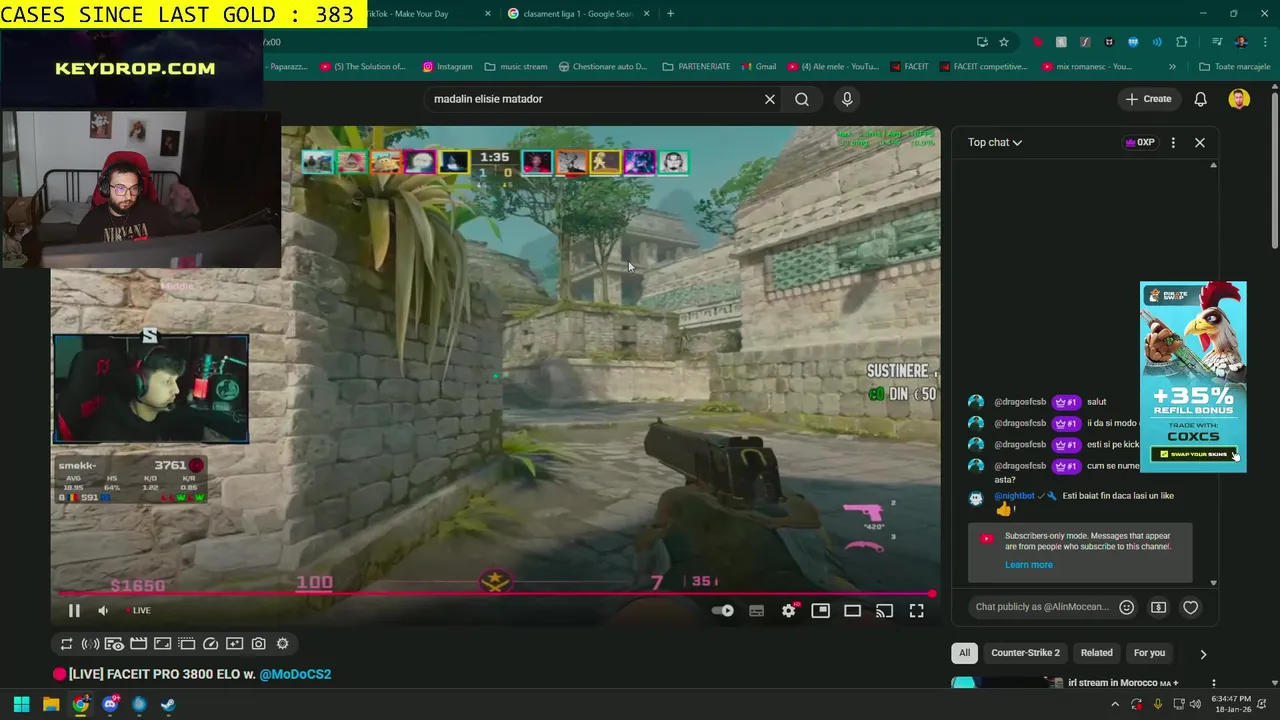Open YouTube notifications bell
This screenshot has width=1280, height=720.
pyautogui.click(x=1201, y=99)
